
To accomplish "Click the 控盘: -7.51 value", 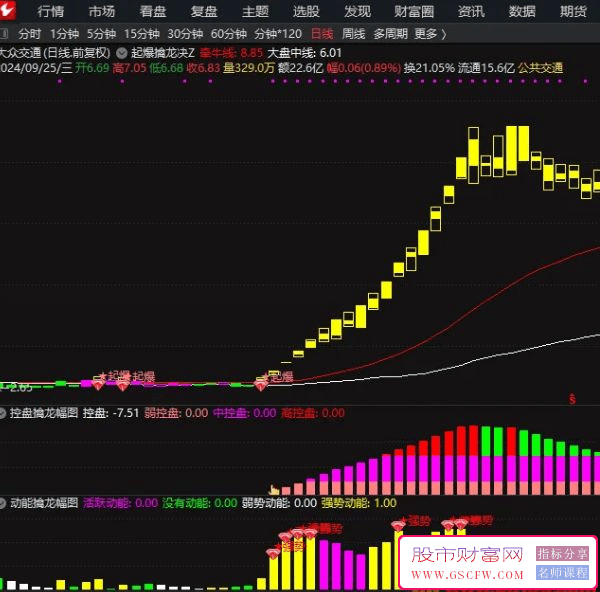I will (111, 413).
